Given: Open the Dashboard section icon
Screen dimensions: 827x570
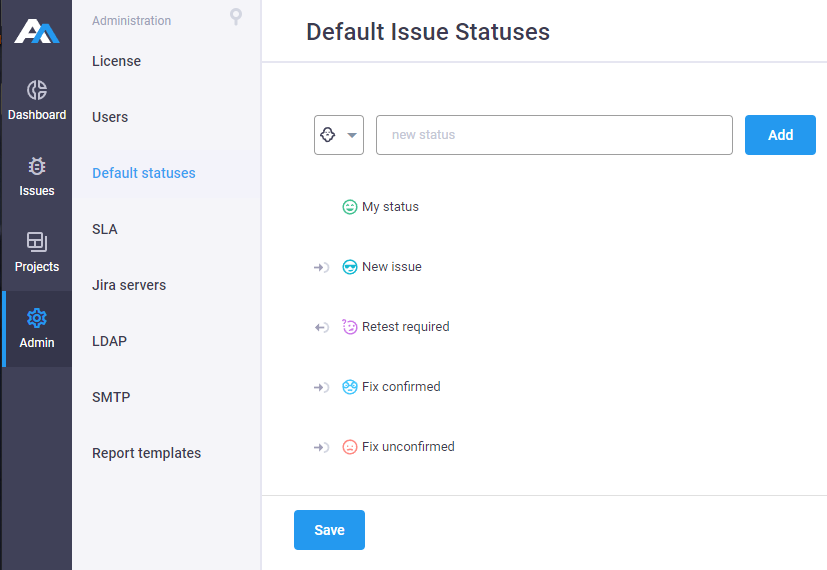Looking at the screenshot, I should click(x=37, y=90).
